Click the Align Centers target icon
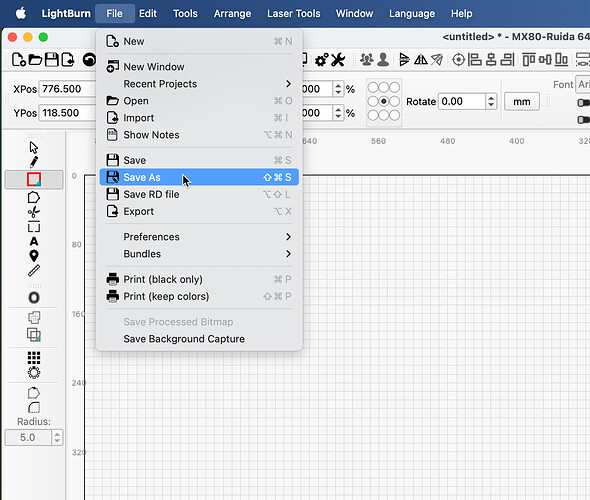590x500 pixels. [458, 59]
